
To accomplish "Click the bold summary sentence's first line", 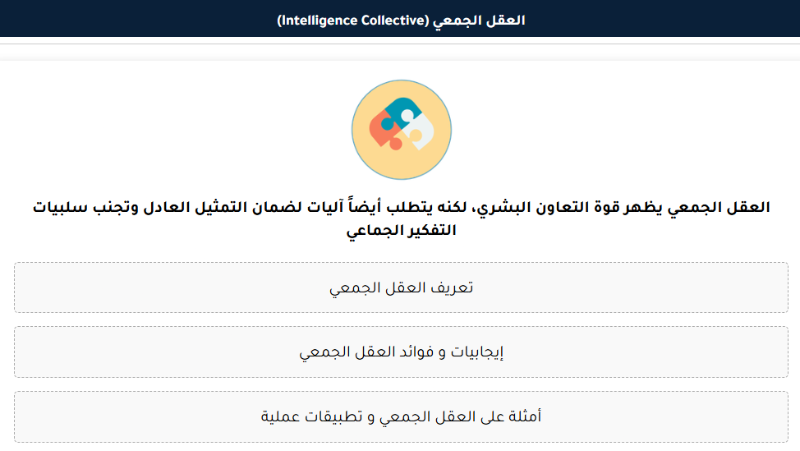I will (x=400, y=208).
